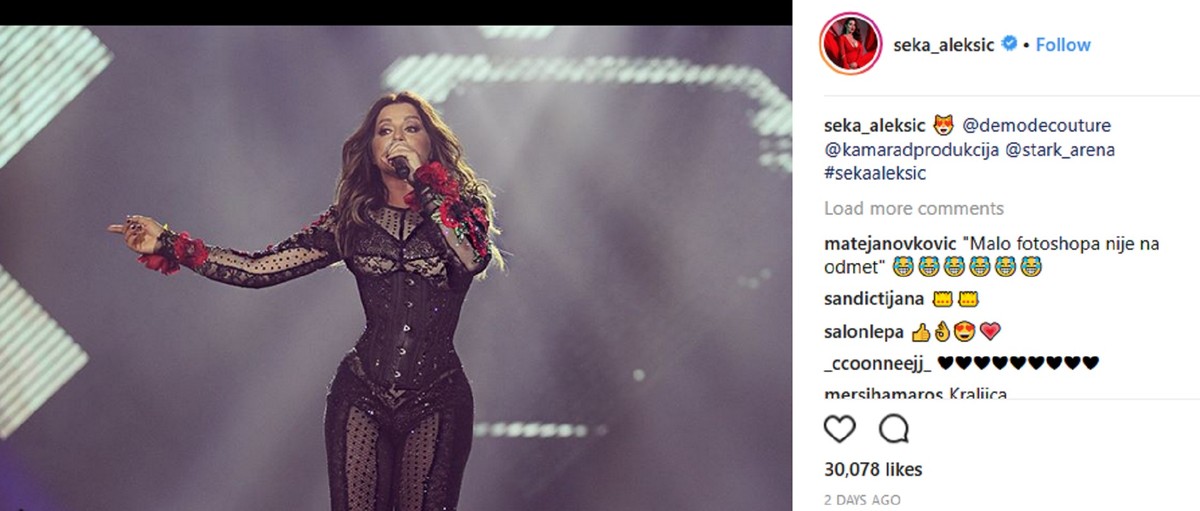
Task: Open commenter sandictijana's profile
Action: pos(874,299)
